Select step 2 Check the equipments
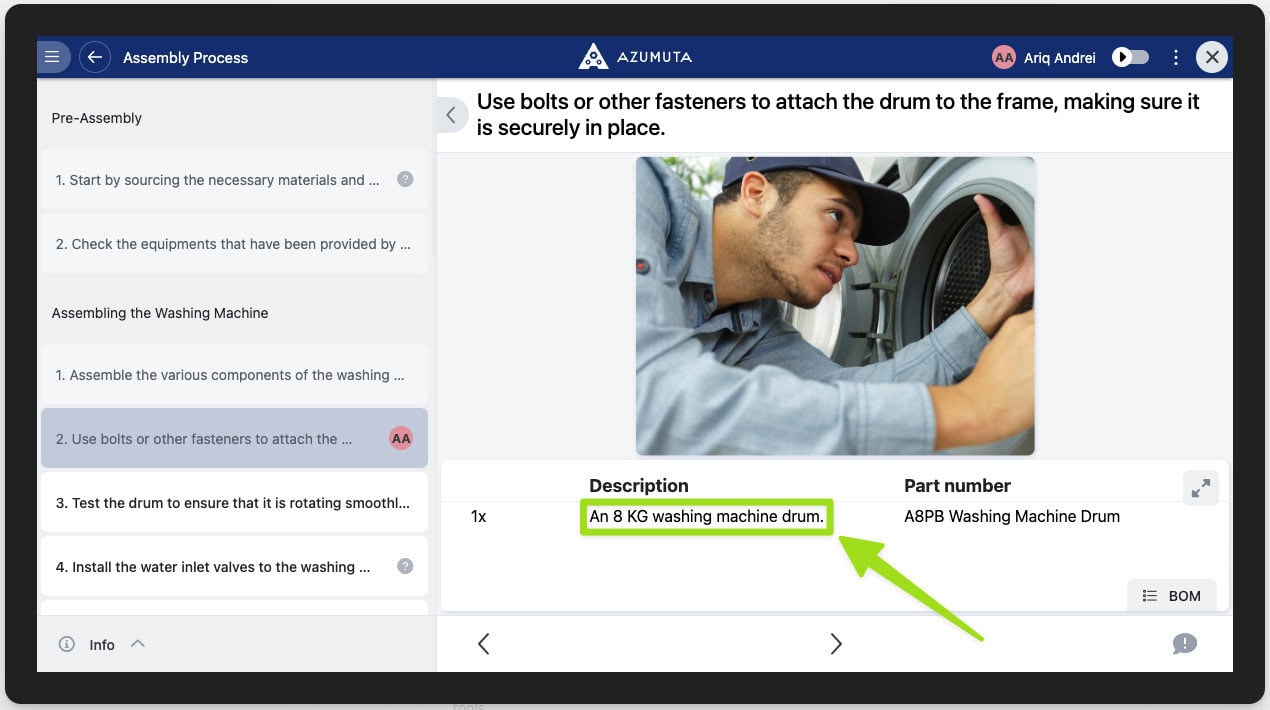The image size is (1270, 710). pyautogui.click(x=233, y=244)
